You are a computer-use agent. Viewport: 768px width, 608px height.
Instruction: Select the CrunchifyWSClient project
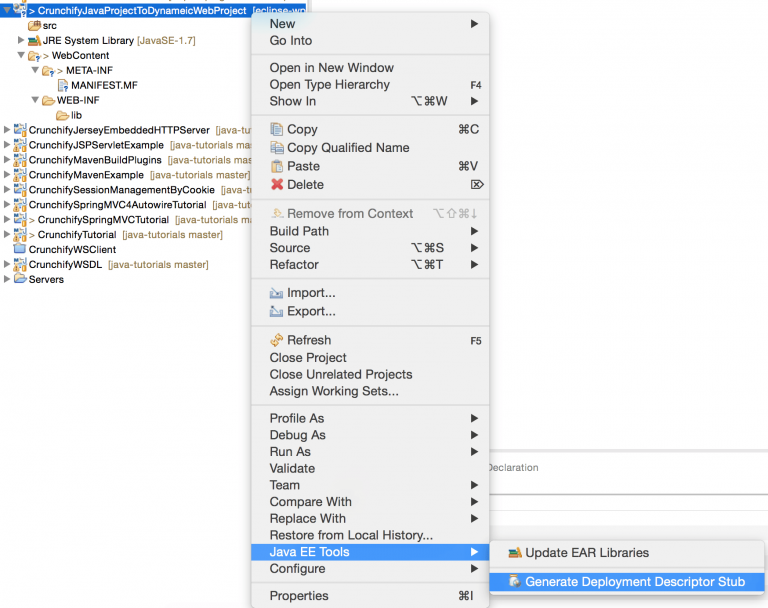72,249
